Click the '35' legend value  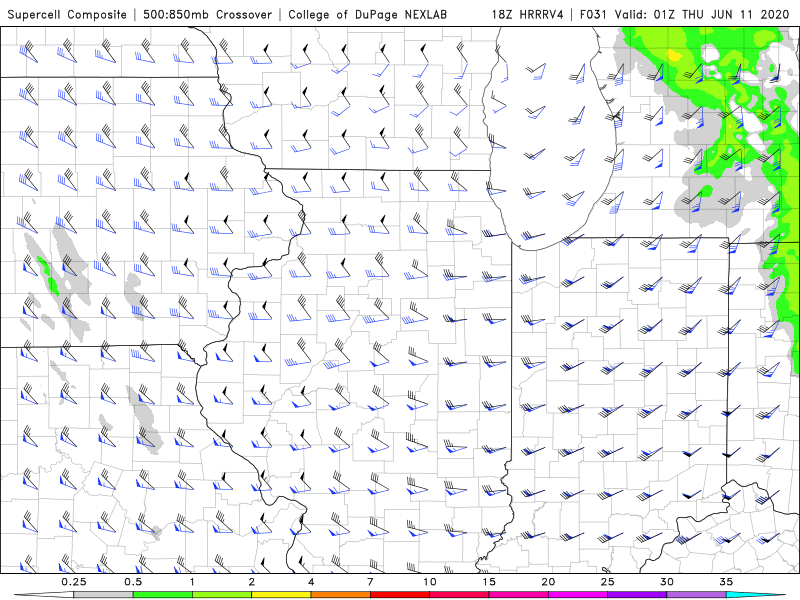[x=726, y=582]
